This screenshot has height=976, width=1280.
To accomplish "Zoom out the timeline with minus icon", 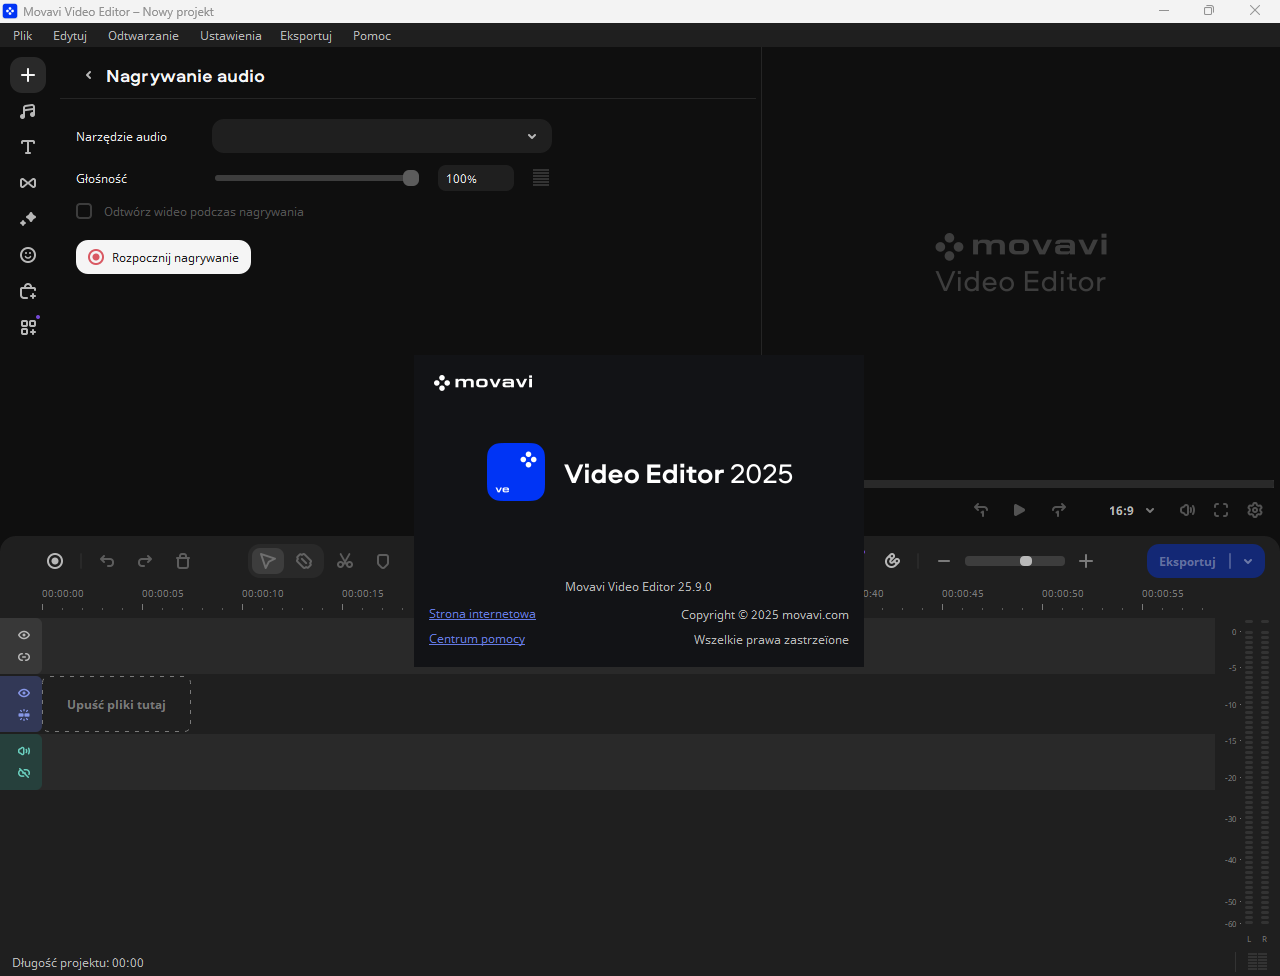I will pyautogui.click(x=943, y=561).
